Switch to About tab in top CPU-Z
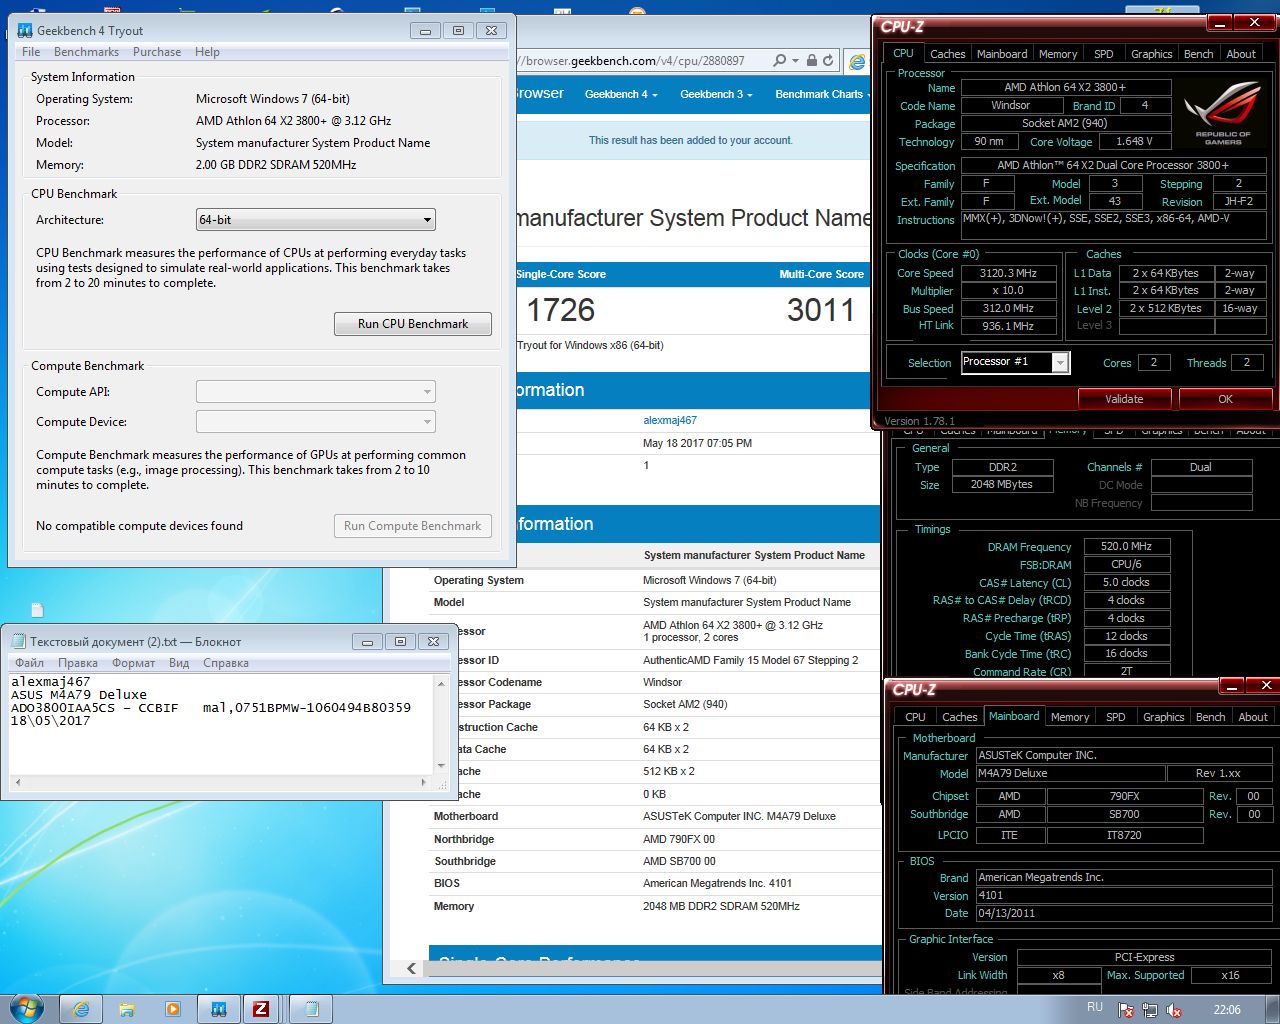This screenshot has height=1024, width=1280. click(1241, 54)
